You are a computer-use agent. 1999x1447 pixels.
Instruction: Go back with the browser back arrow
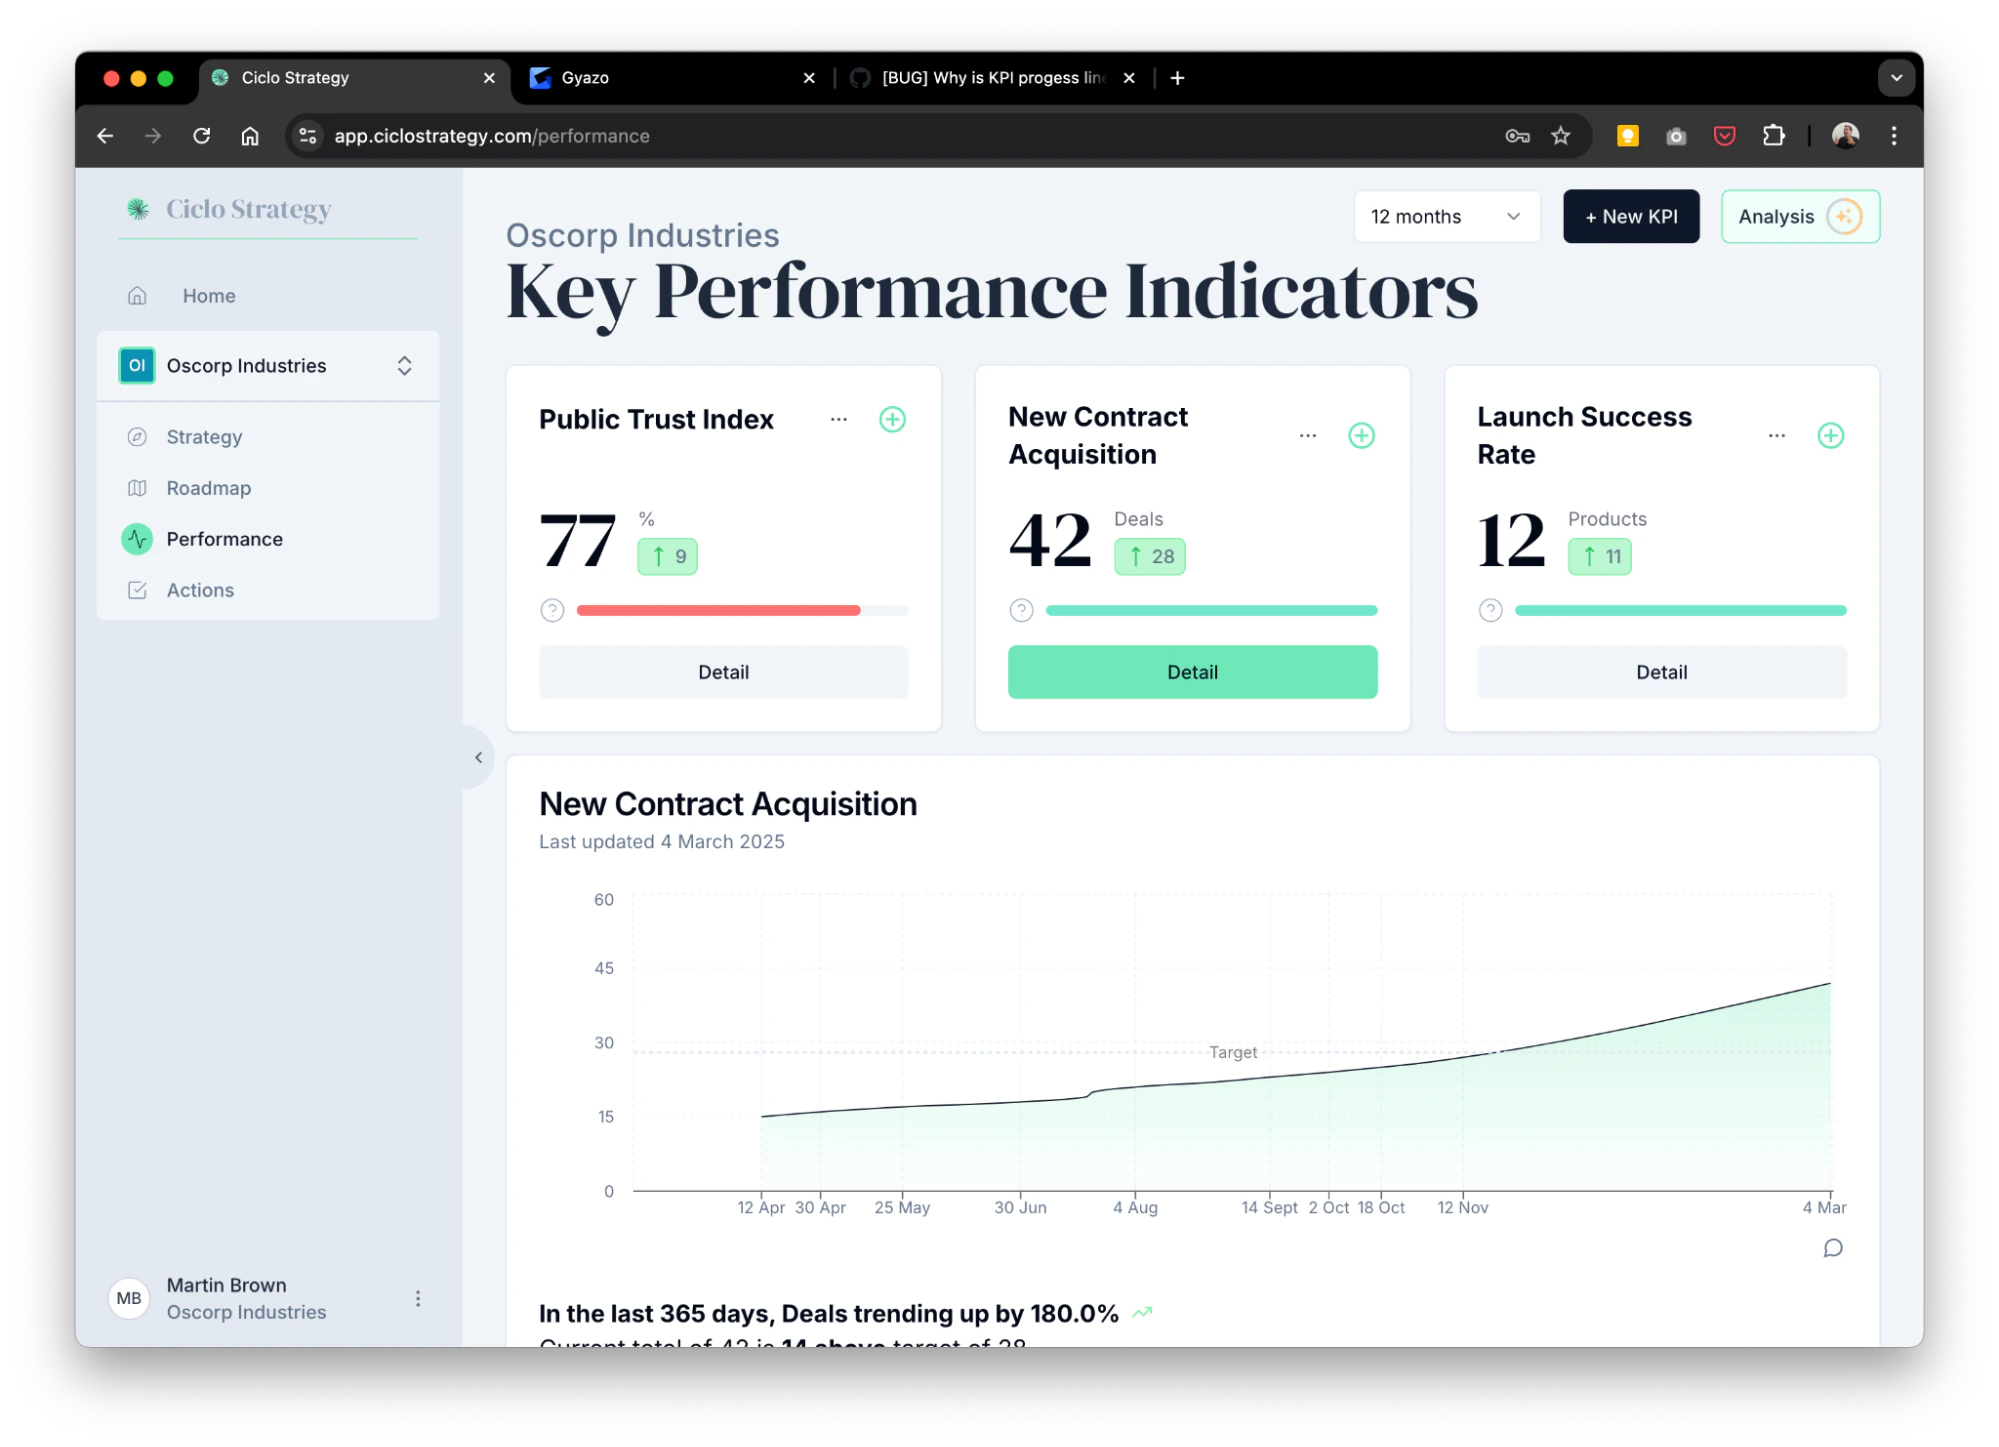click(x=106, y=136)
